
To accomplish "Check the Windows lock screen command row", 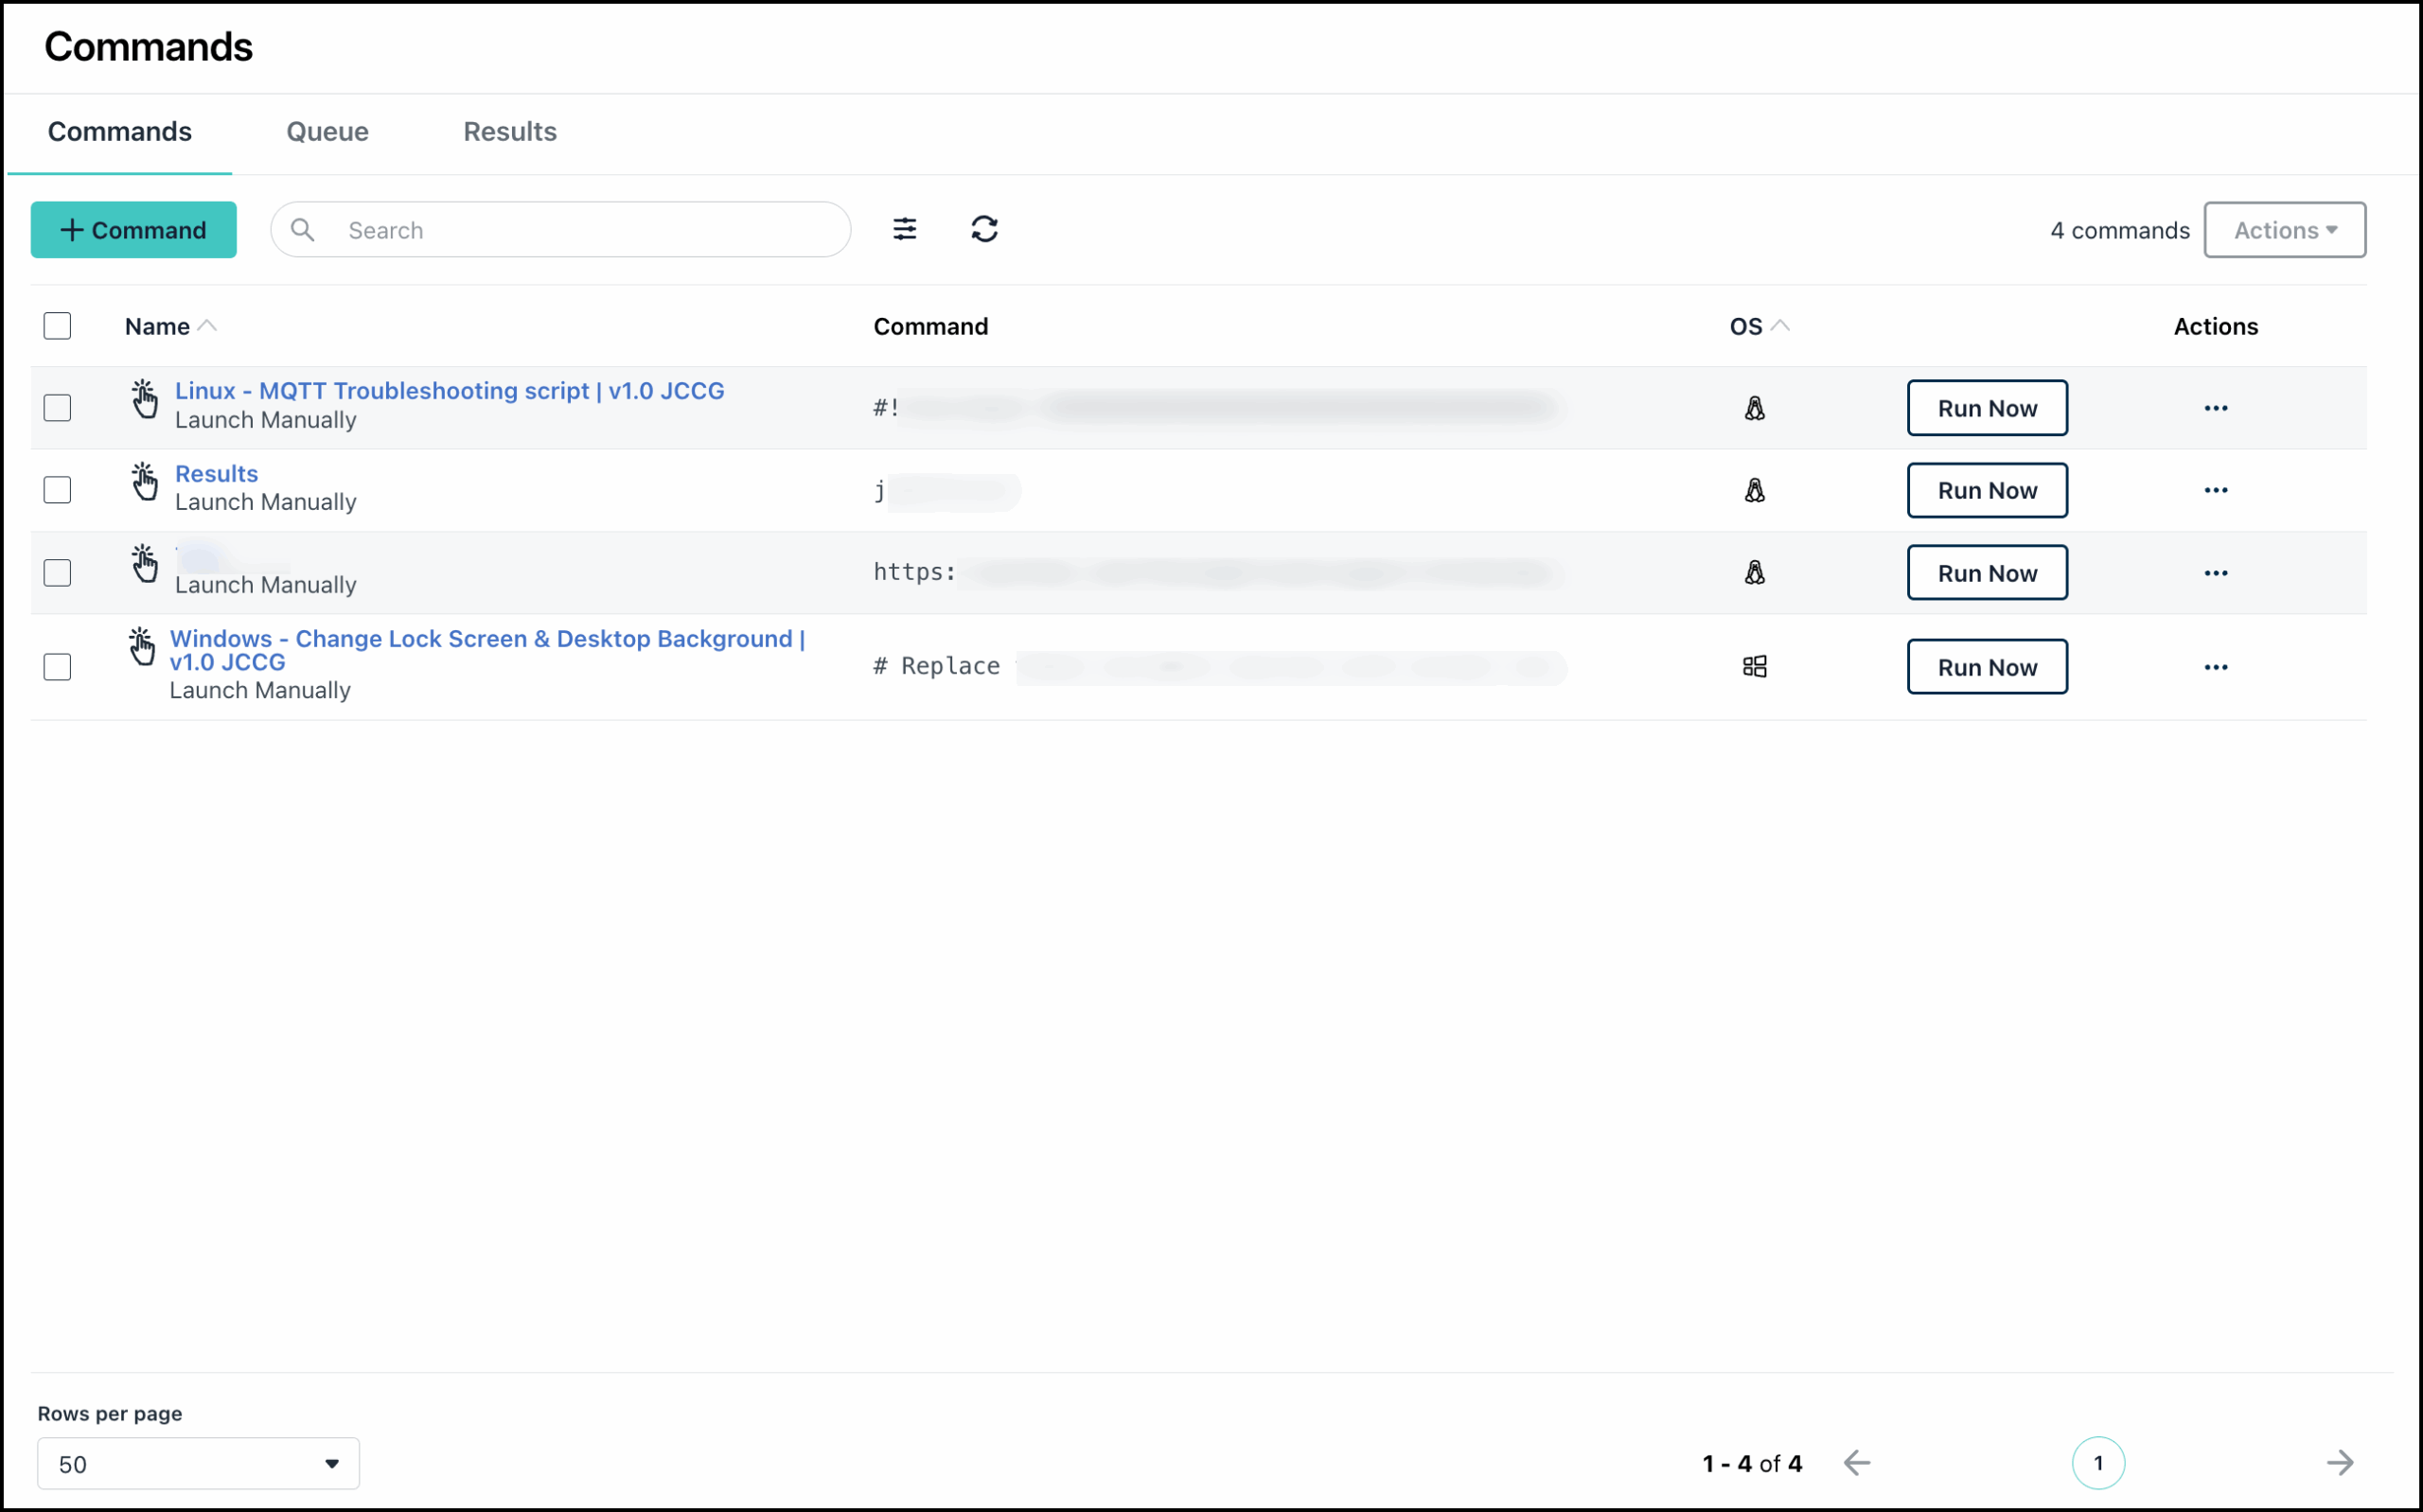I will coord(57,666).
